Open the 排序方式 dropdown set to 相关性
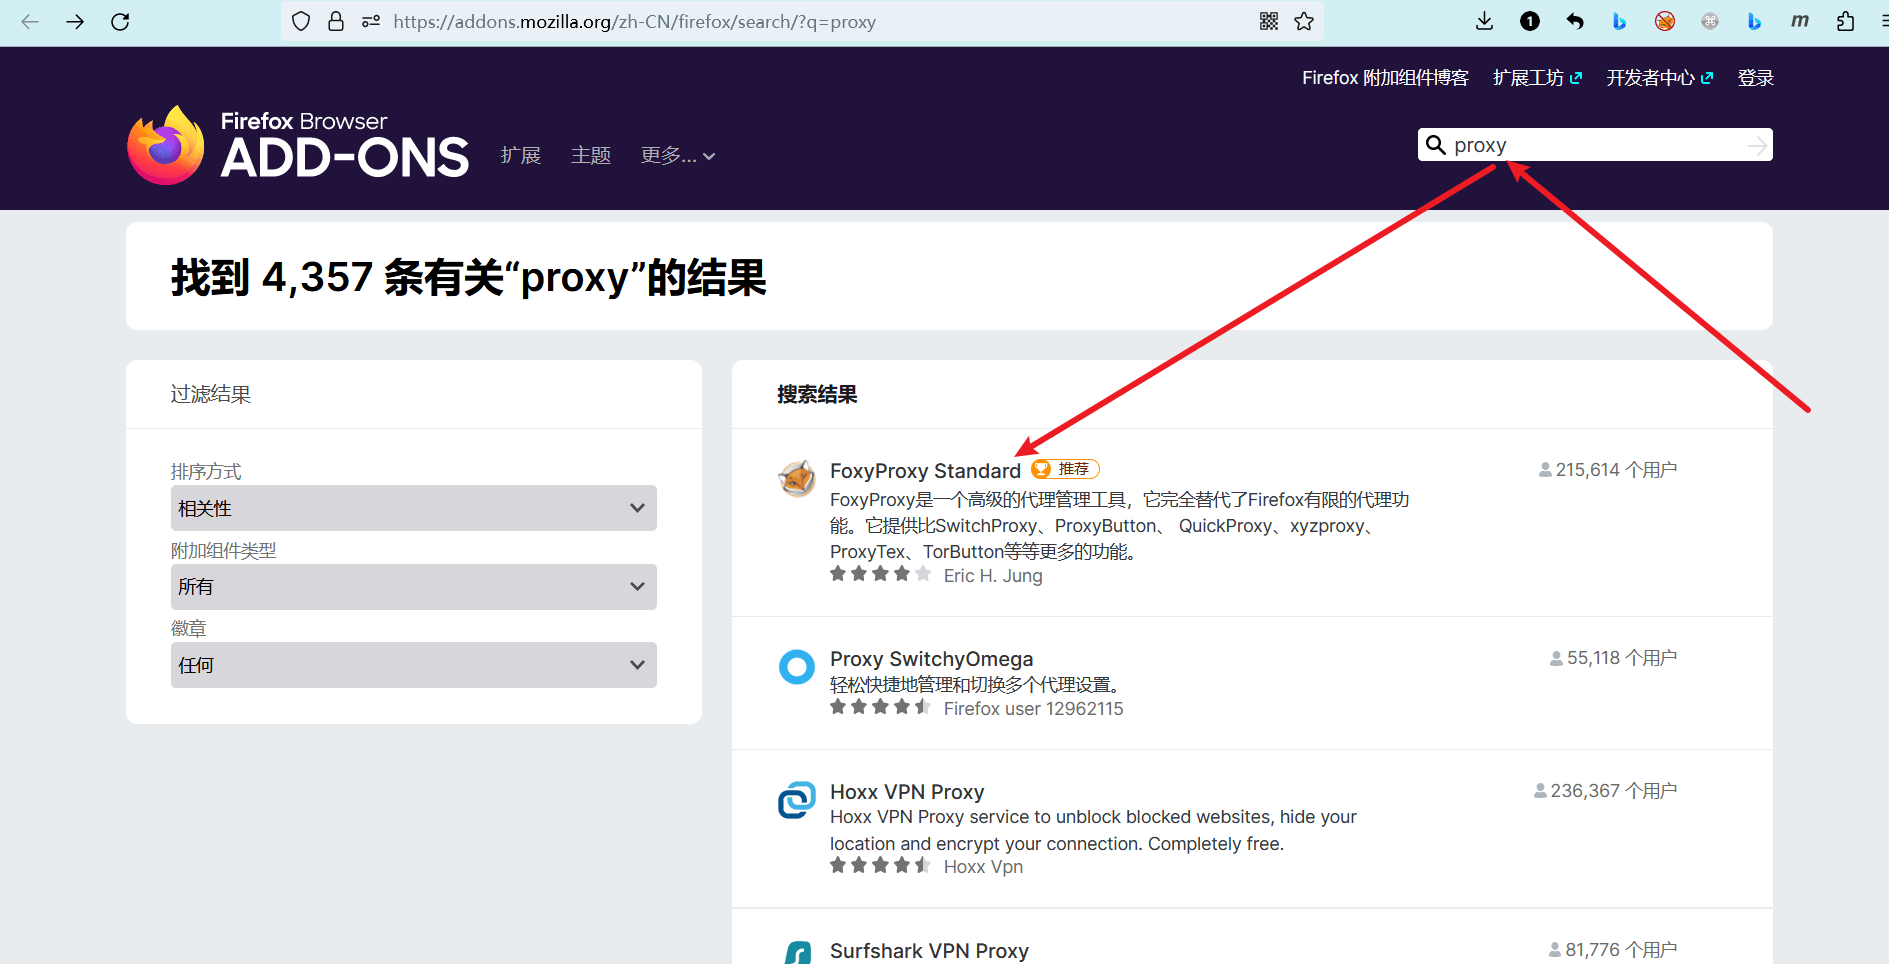Image resolution: width=1889 pixels, height=964 pixels. point(414,508)
